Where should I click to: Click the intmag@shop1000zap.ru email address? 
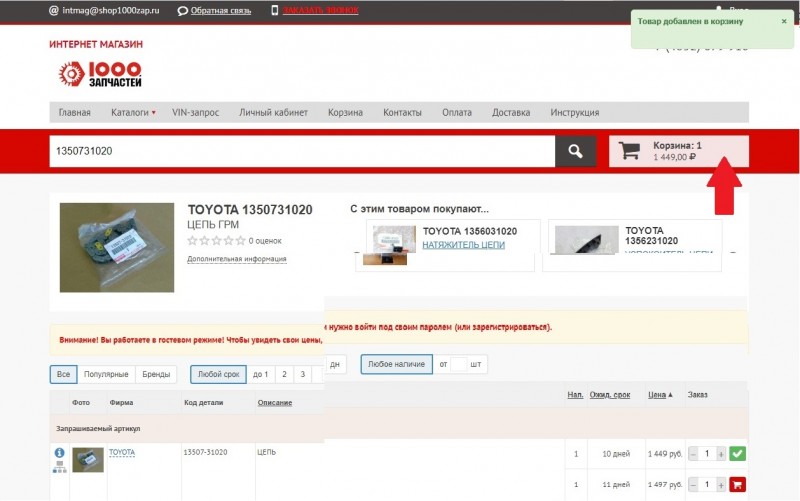pyautogui.click(x=111, y=10)
